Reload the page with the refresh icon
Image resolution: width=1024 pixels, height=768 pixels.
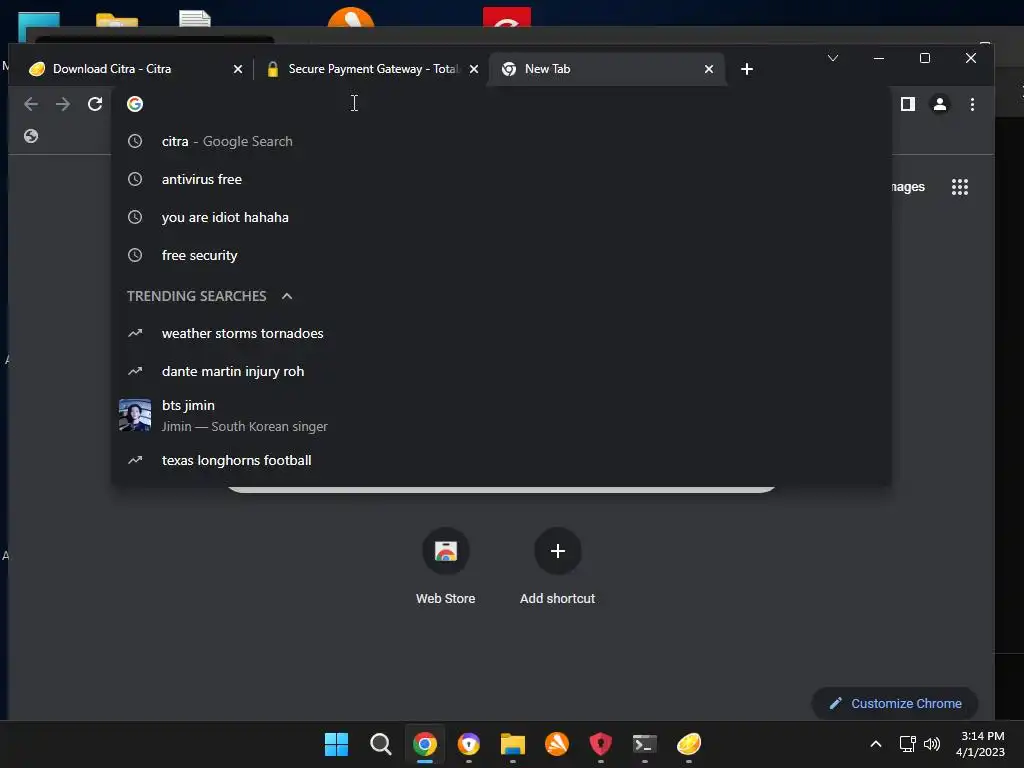tap(95, 104)
